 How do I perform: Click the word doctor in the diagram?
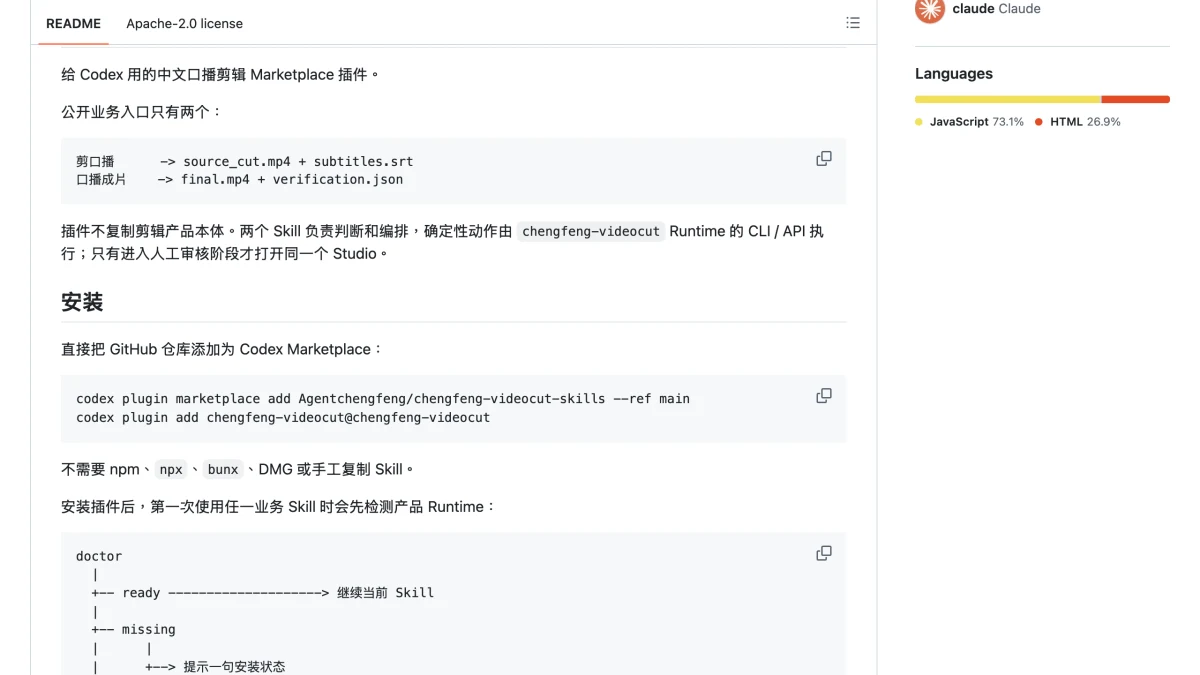(x=99, y=556)
